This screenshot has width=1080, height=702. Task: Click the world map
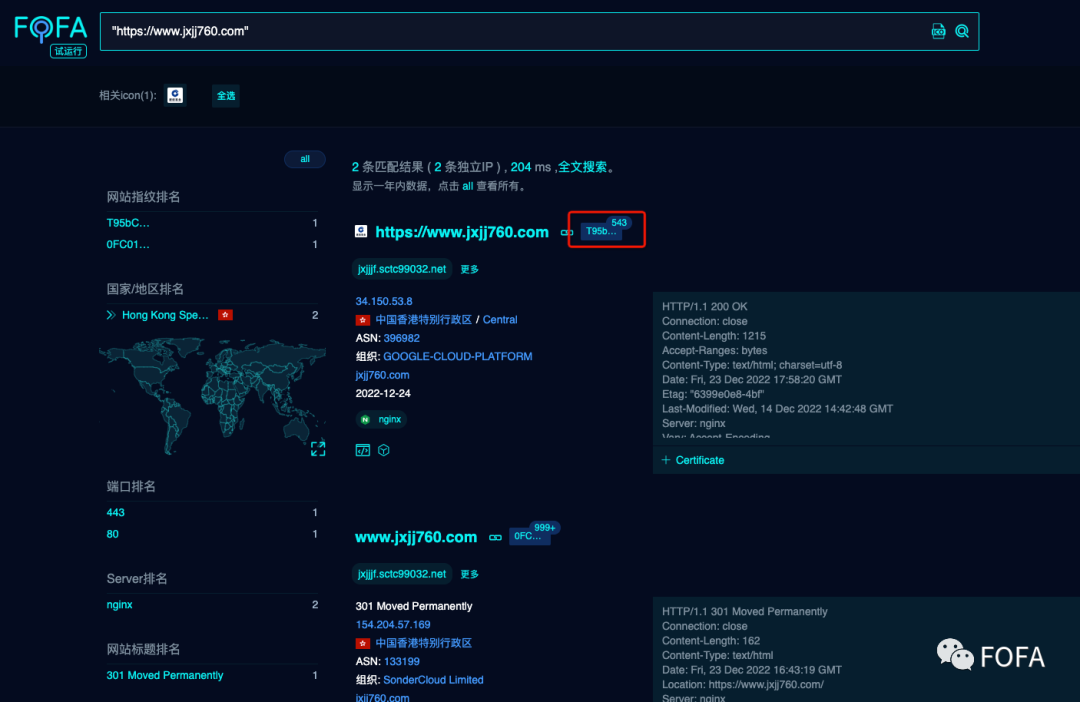pyautogui.click(x=212, y=395)
